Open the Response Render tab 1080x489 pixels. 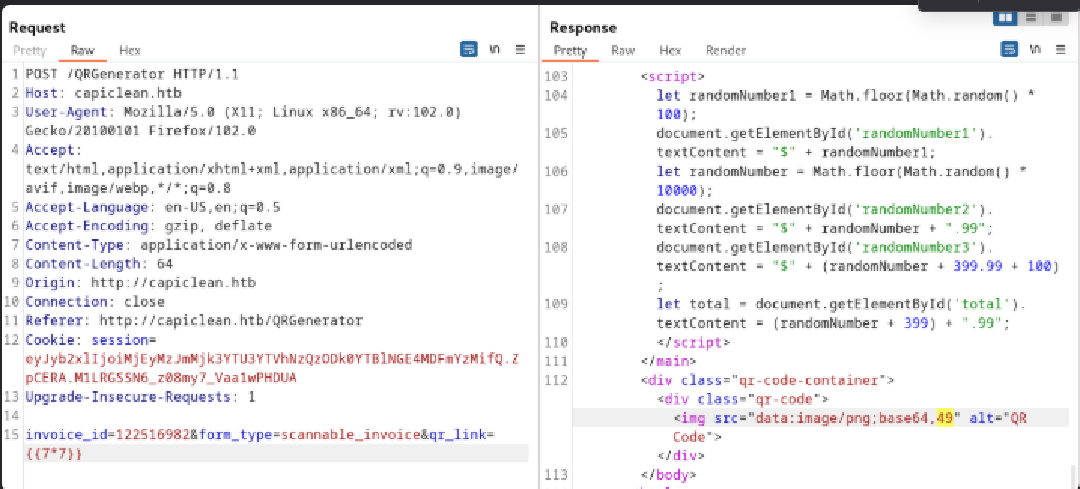(x=726, y=50)
